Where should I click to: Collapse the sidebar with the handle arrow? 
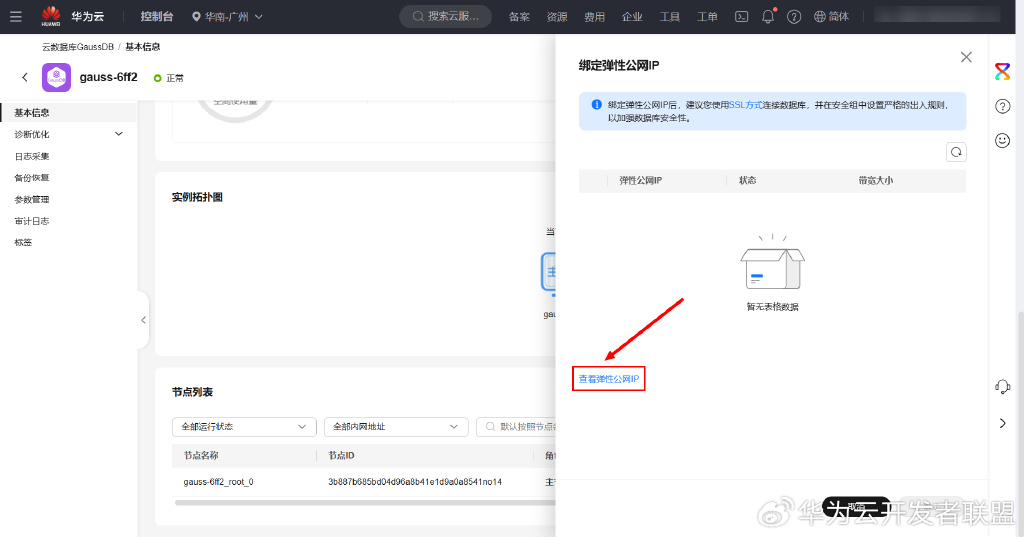[144, 320]
